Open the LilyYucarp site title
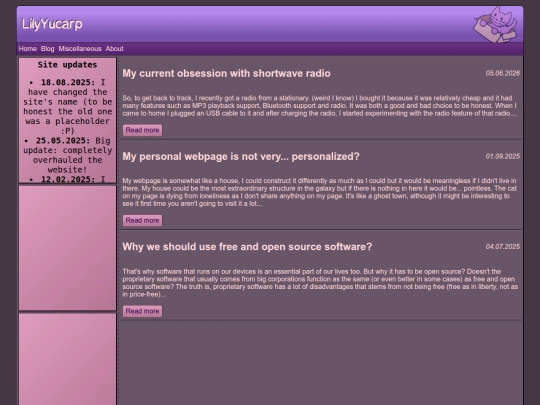The width and height of the screenshot is (540, 405). point(52,24)
